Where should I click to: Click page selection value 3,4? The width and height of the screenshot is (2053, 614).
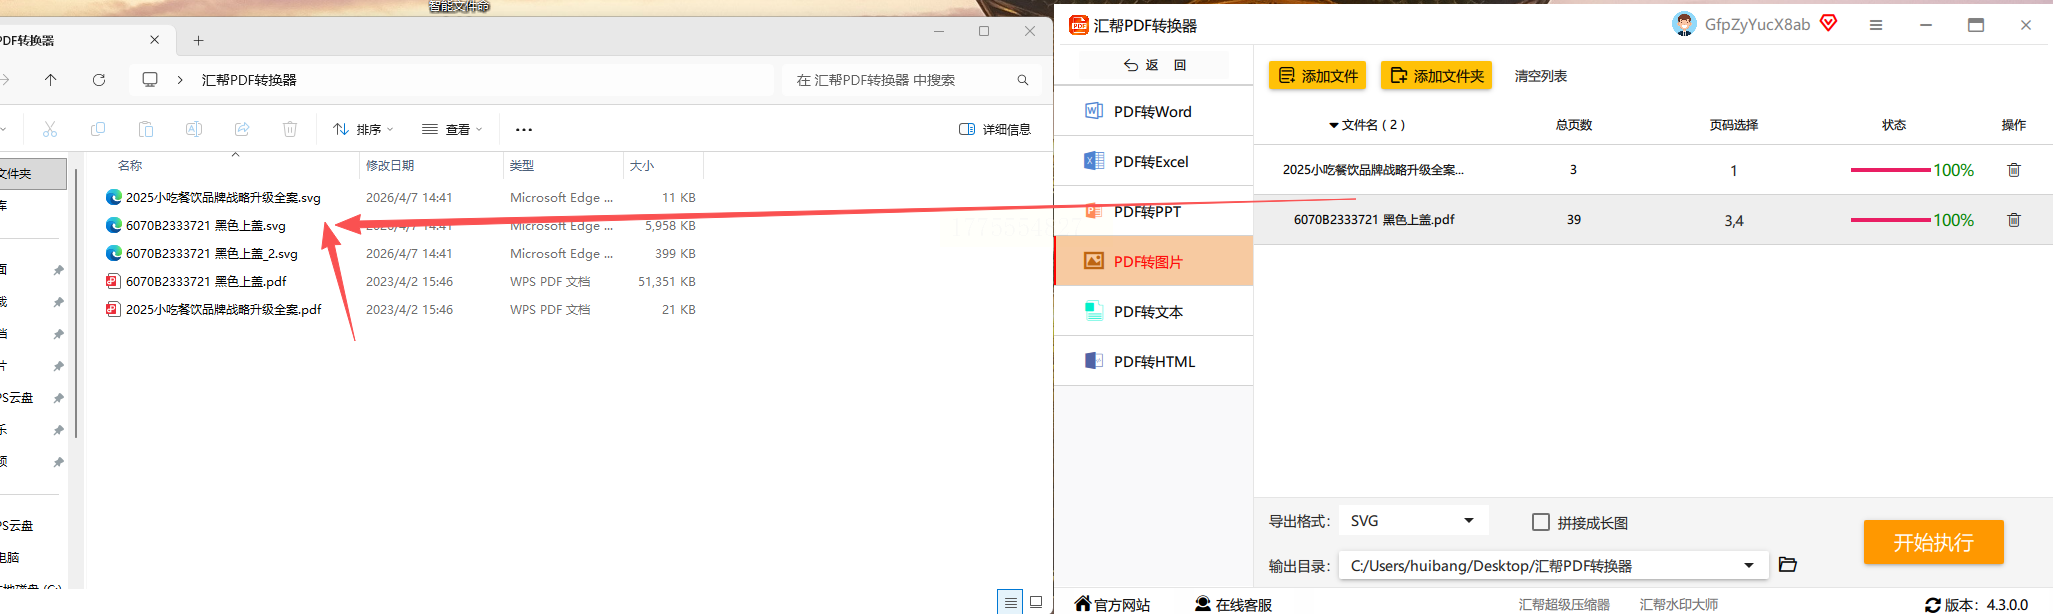pos(1734,221)
